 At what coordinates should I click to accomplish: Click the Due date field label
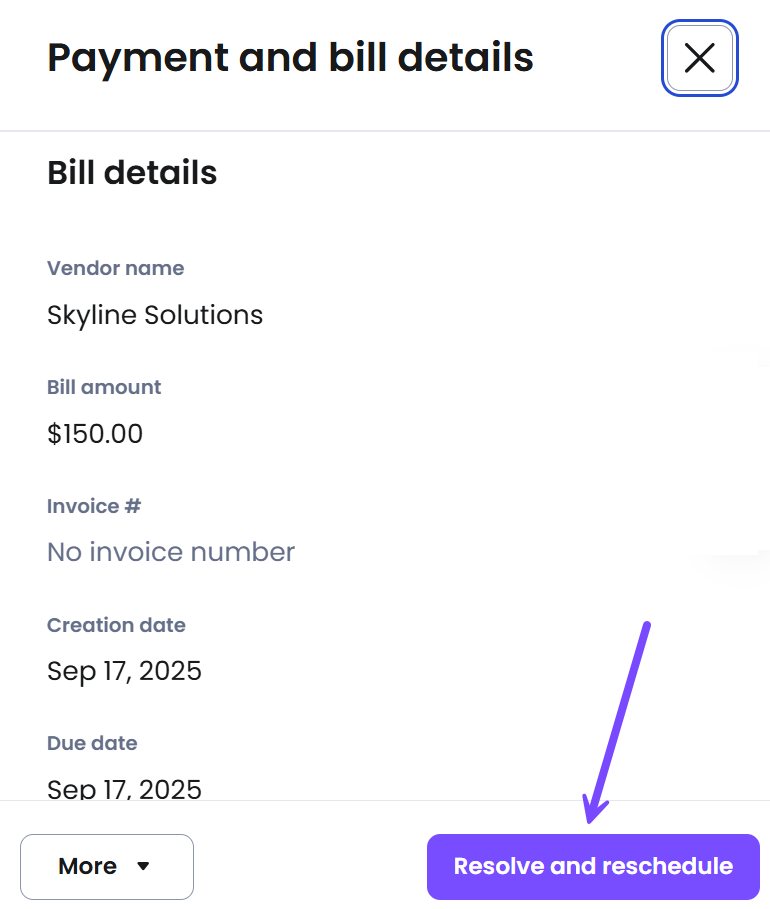click(92, 743)
